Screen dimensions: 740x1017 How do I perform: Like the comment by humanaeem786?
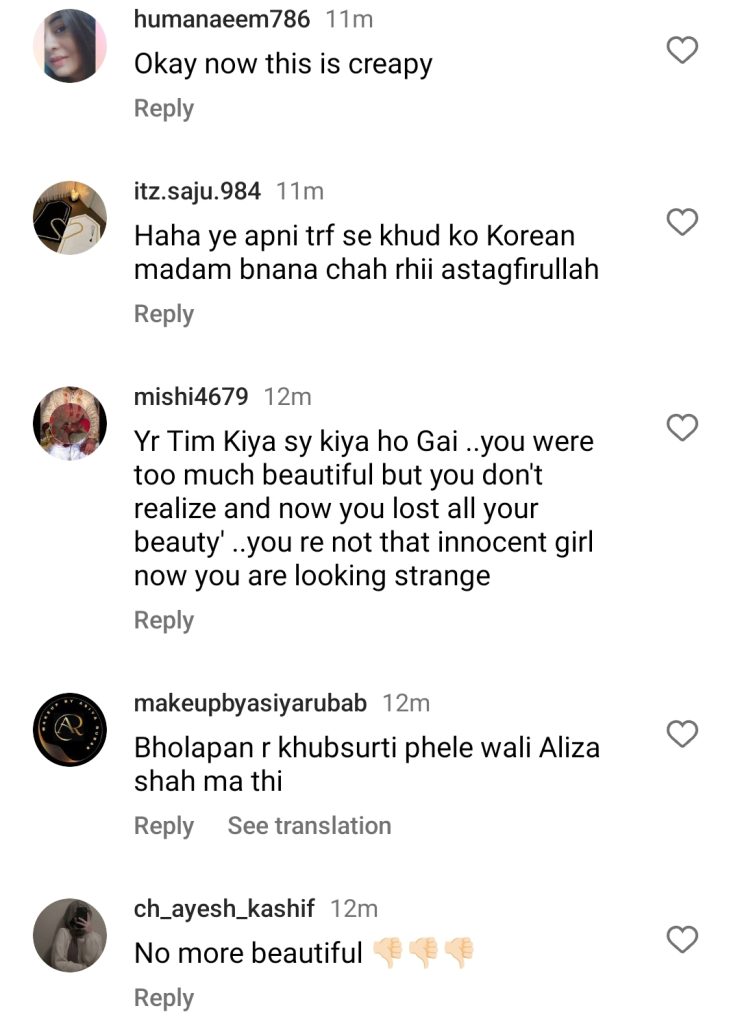[682, 51]
